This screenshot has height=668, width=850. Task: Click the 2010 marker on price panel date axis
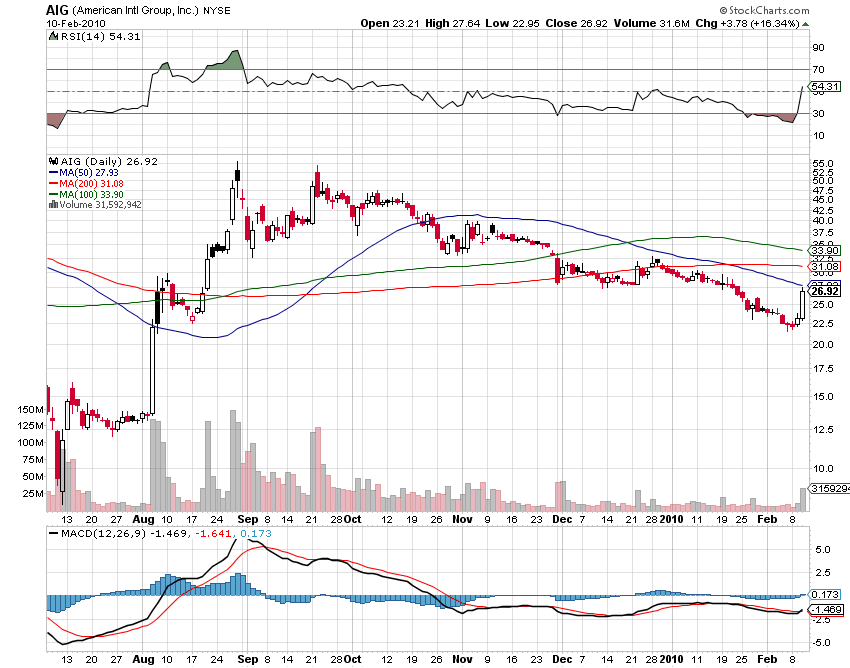pos(671,519)
